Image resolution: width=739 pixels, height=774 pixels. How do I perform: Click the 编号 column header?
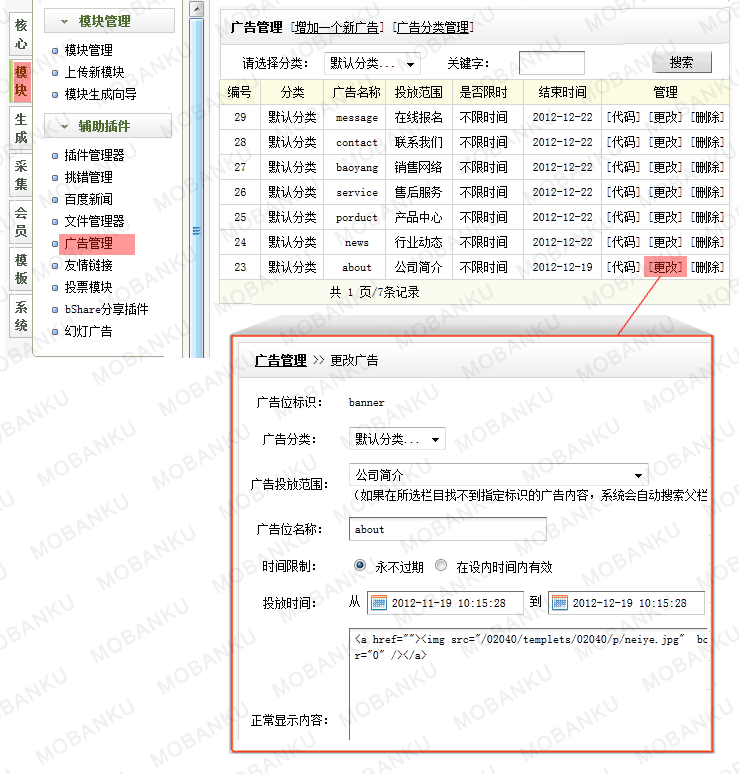click(x=239, y=92)
